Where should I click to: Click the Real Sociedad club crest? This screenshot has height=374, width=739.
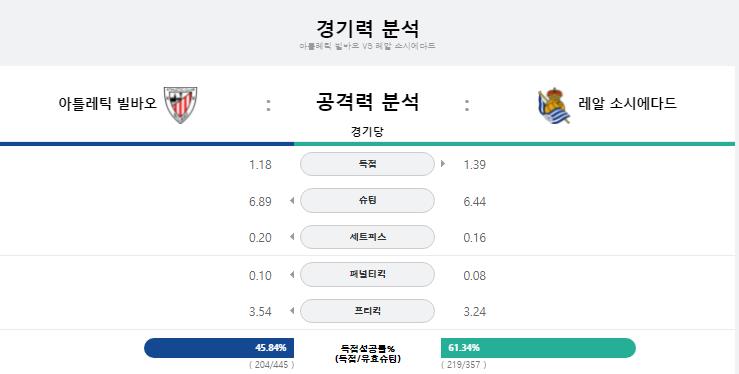pyautogui.click(x=554, y=106)
